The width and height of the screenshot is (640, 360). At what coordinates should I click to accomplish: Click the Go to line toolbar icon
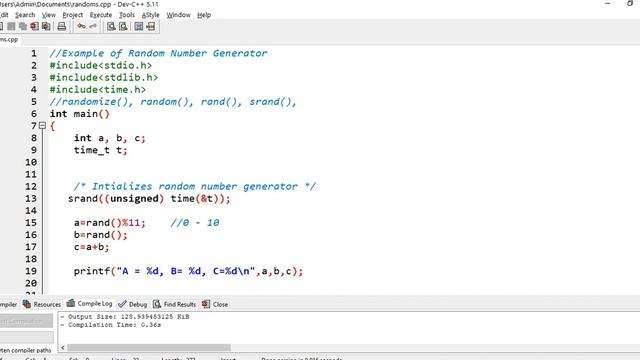(x=151, y=27)
